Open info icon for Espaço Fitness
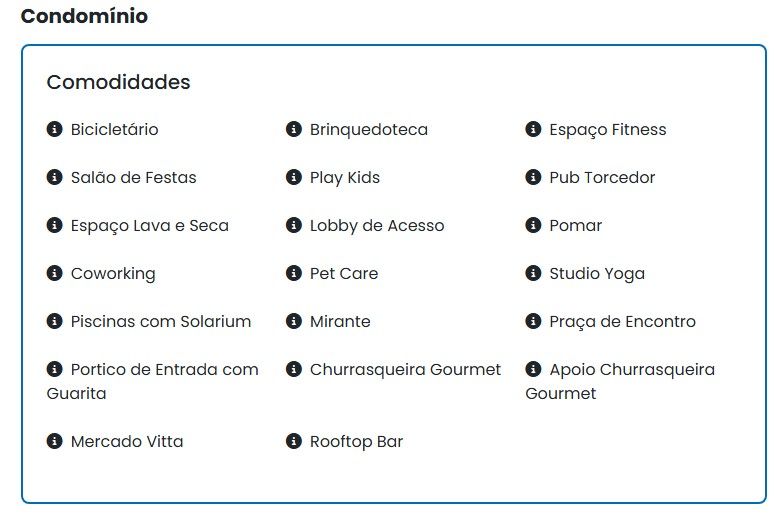The width and height of the screenshot is (778, 523). pyautogui.click(x=533, y=129)
